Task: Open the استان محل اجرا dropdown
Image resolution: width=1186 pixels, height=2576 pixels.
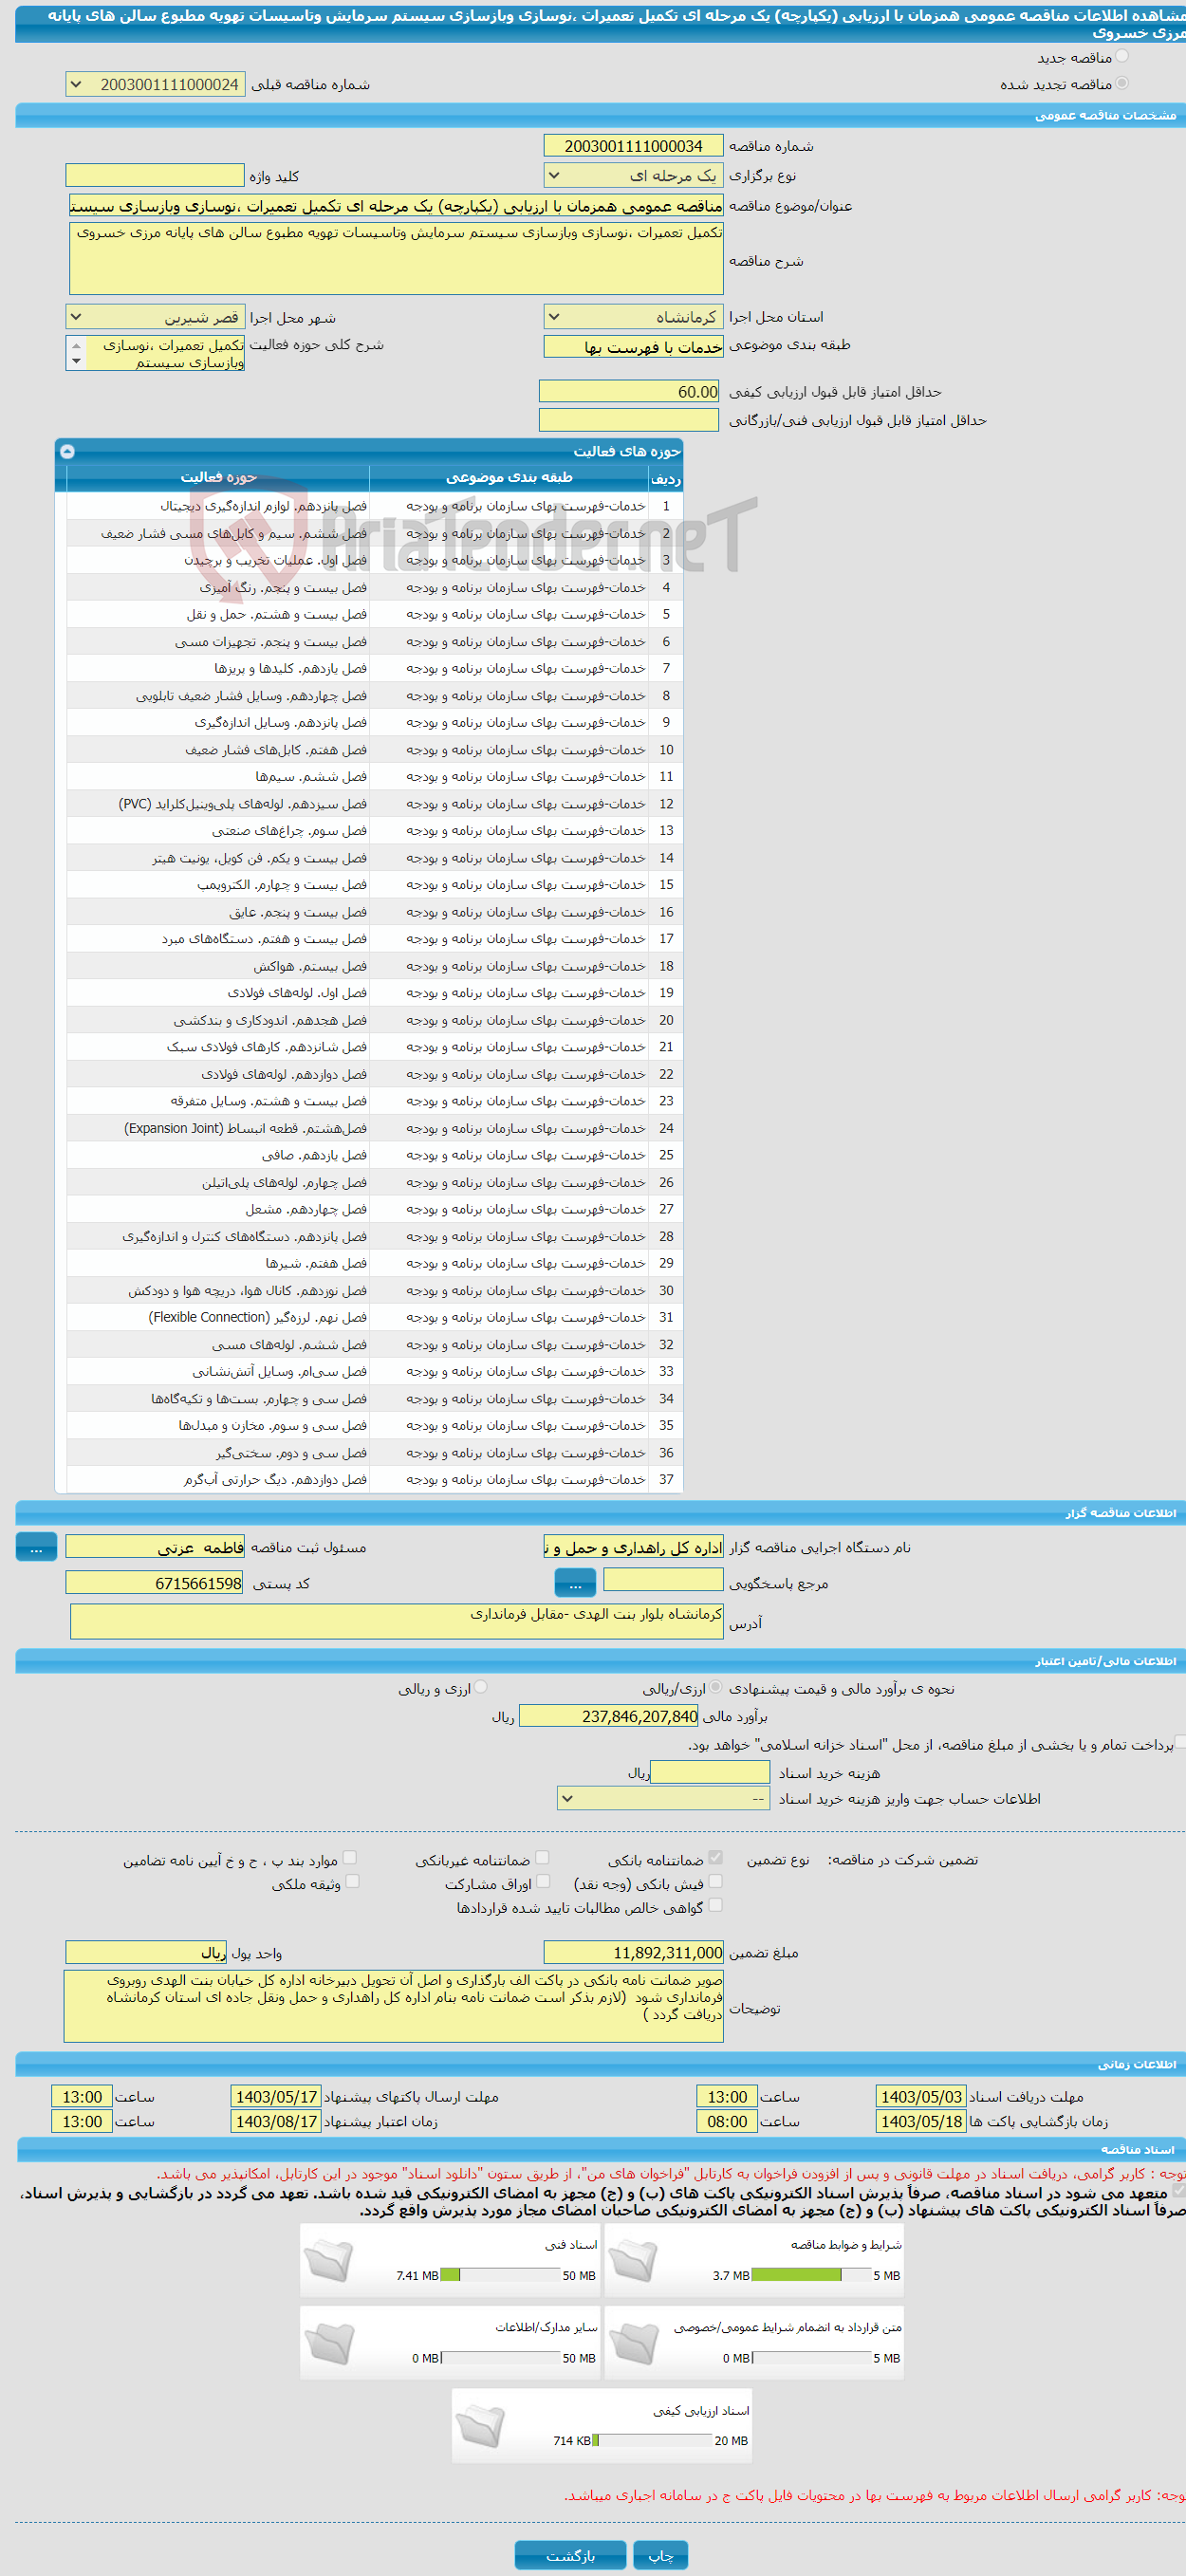Action: (634, 317)
